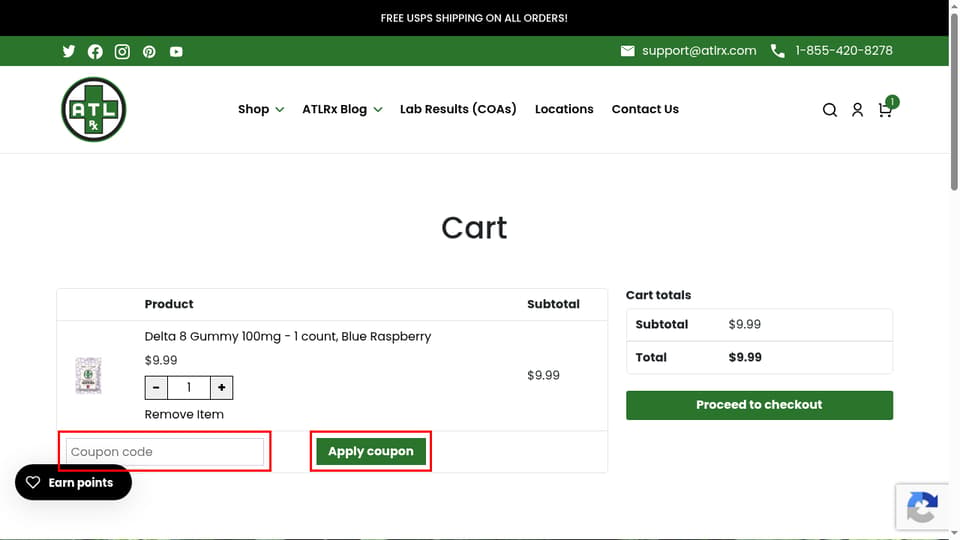Click the Cart totals heading
960x540 pixels.
point(658,295)
